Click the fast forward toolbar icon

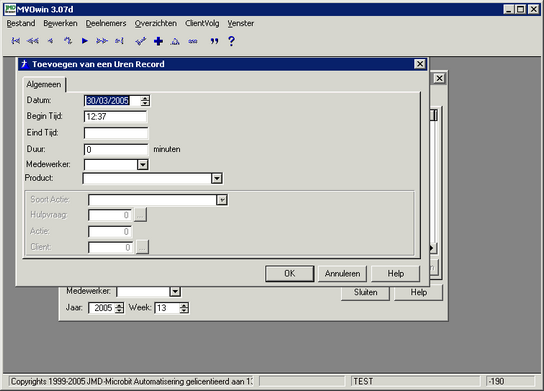click(x=102, y=41)
